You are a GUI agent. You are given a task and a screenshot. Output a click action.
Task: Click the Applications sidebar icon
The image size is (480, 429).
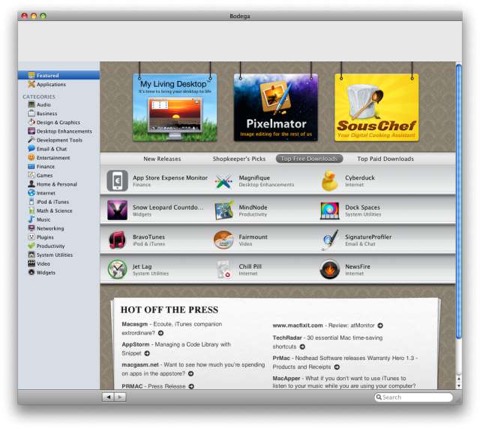tap(31, 84)
